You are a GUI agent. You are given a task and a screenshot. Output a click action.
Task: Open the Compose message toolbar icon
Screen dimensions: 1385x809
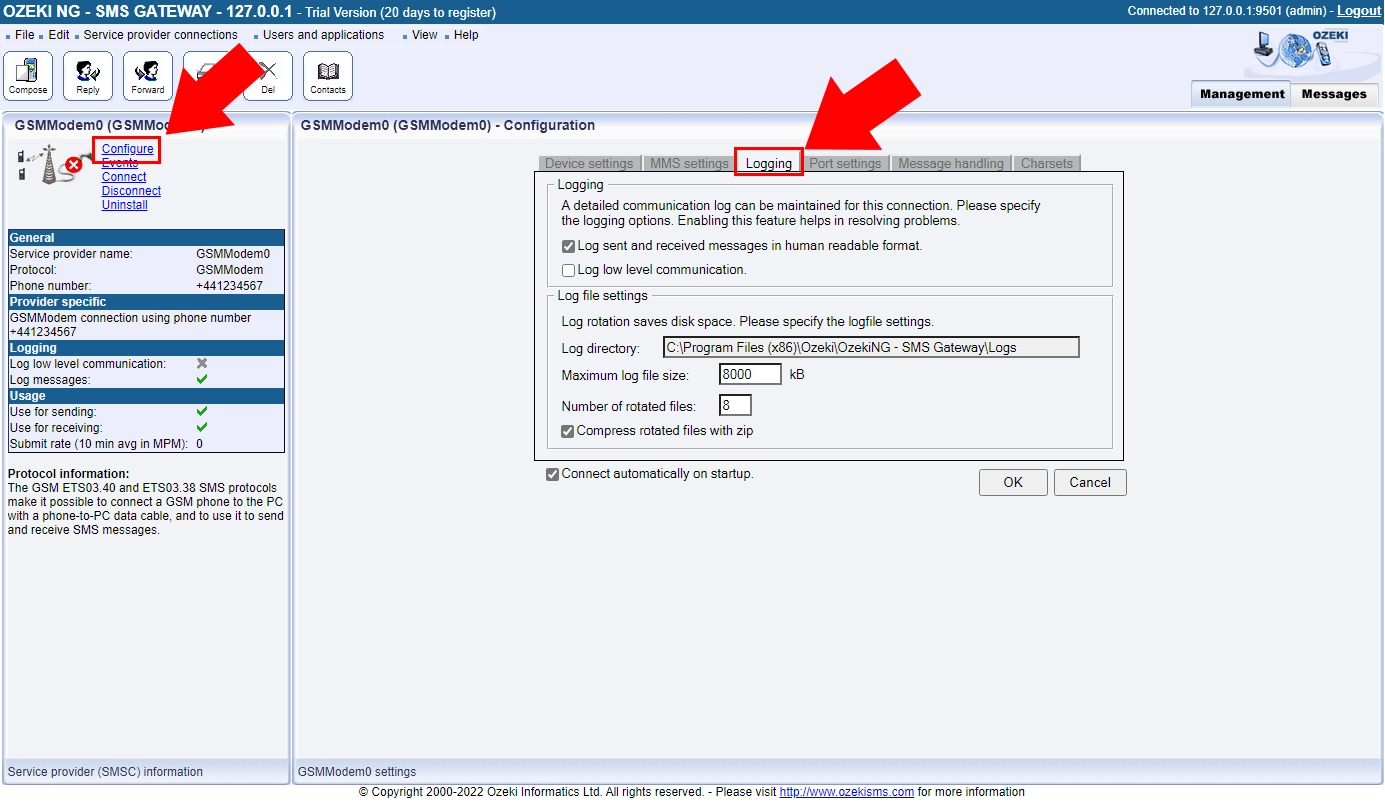[x=28, y=76]
